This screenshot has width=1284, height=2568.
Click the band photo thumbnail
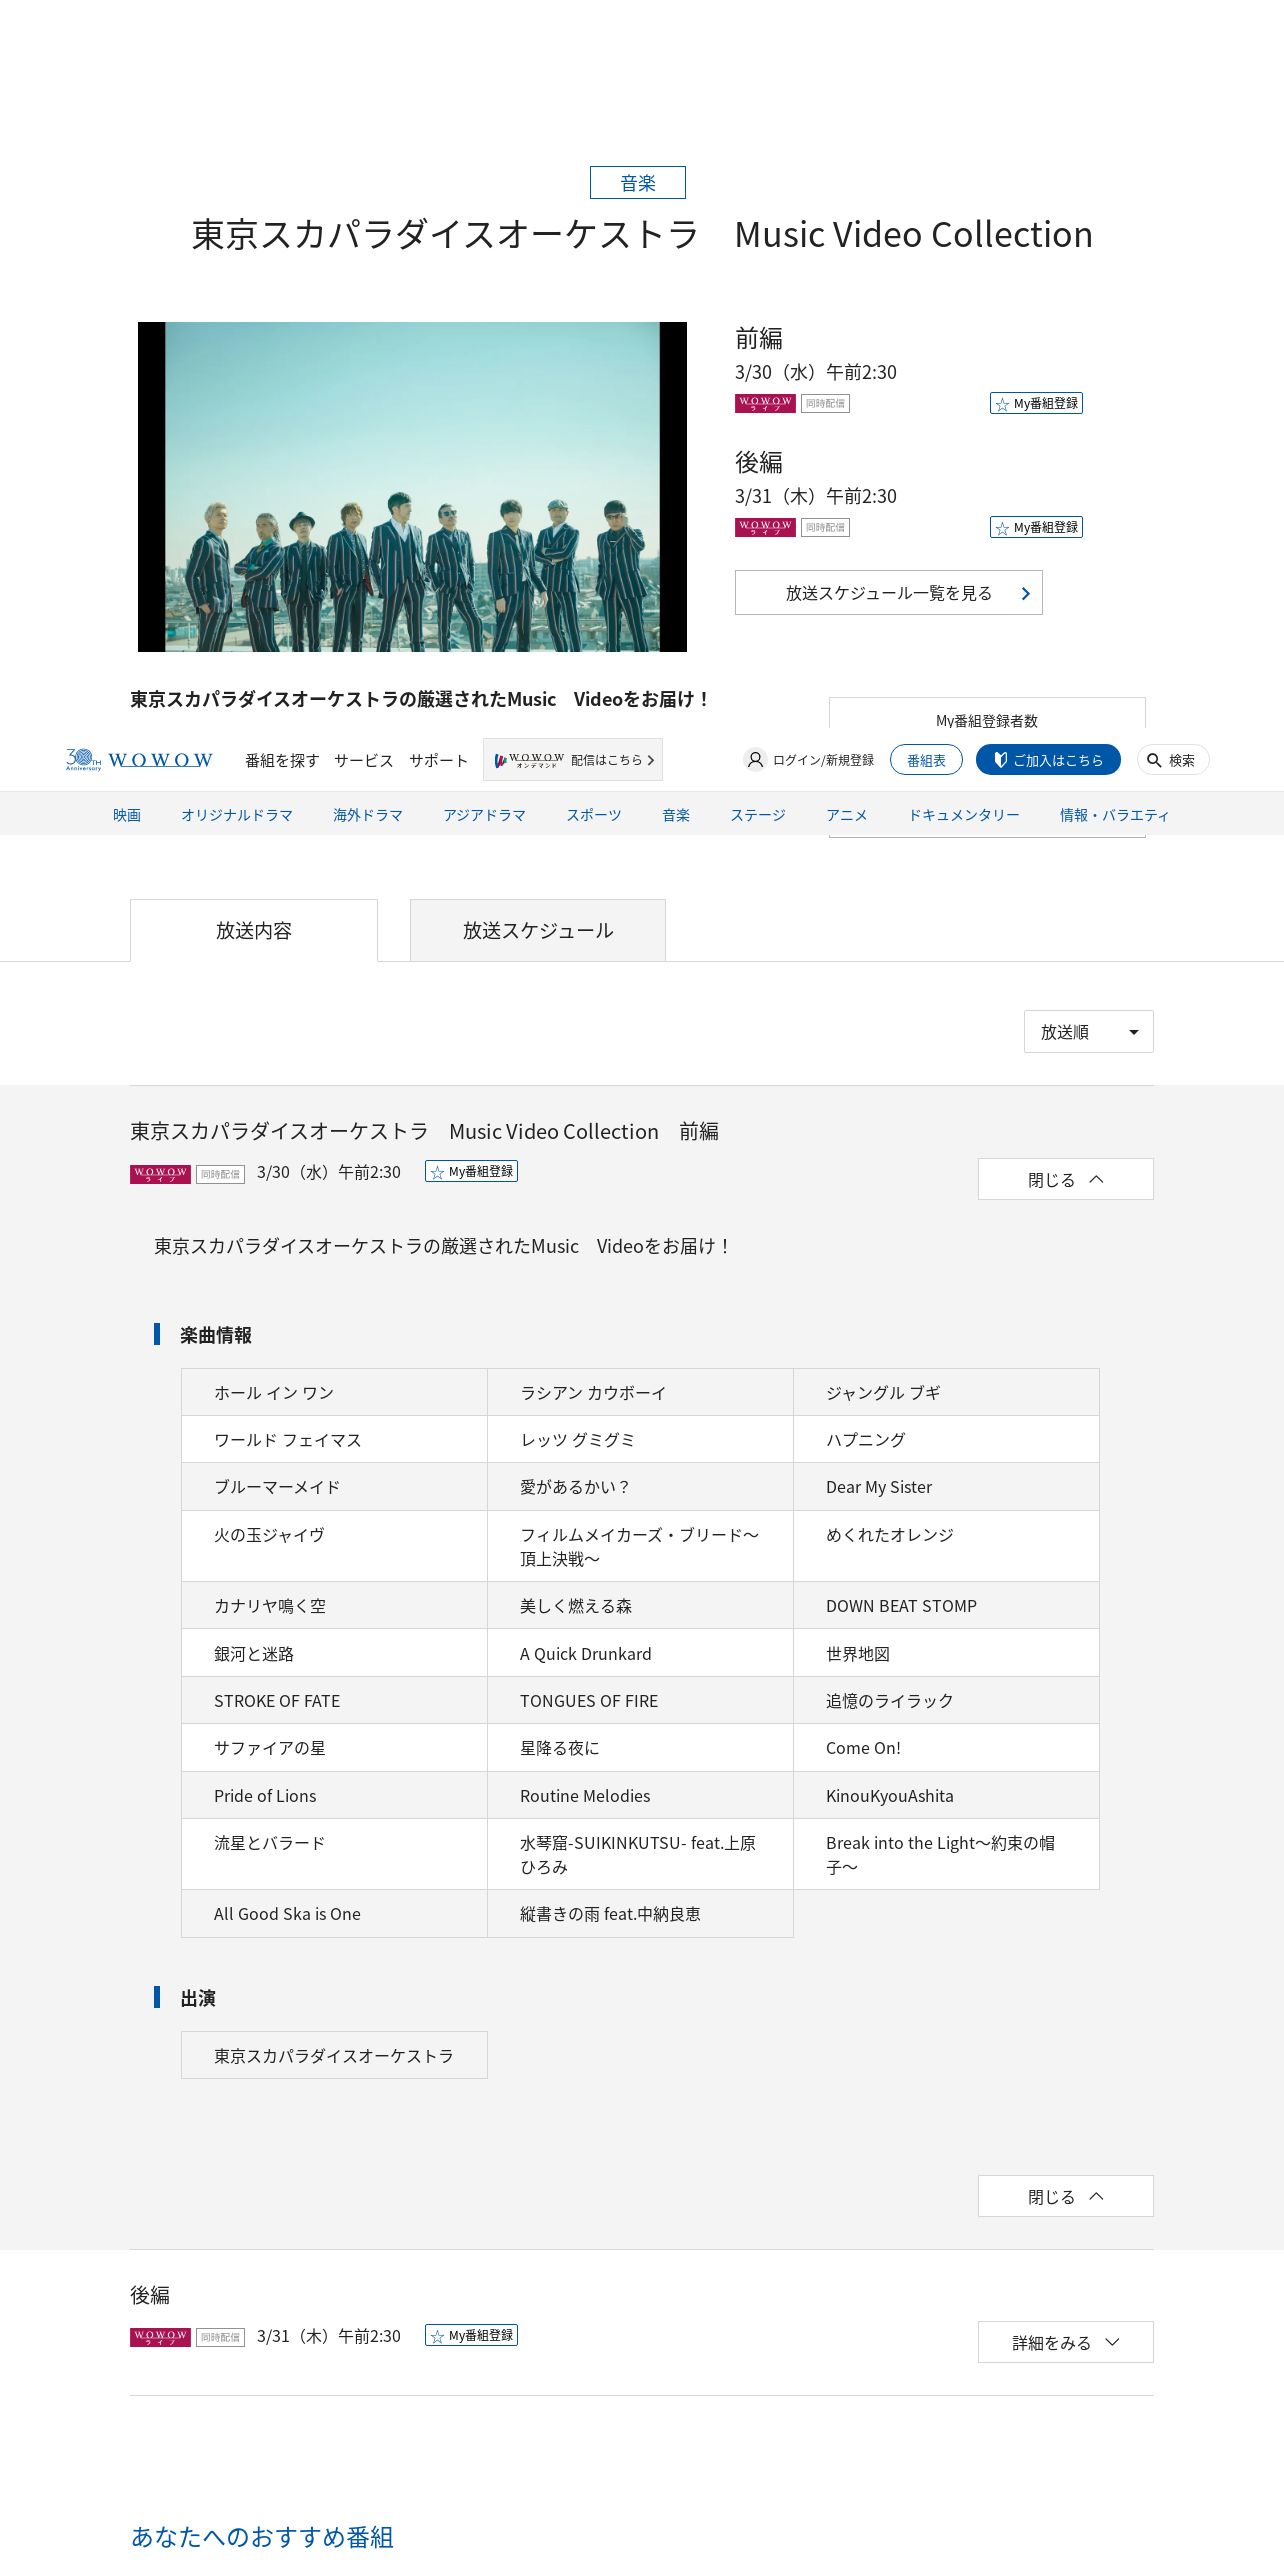412,487
